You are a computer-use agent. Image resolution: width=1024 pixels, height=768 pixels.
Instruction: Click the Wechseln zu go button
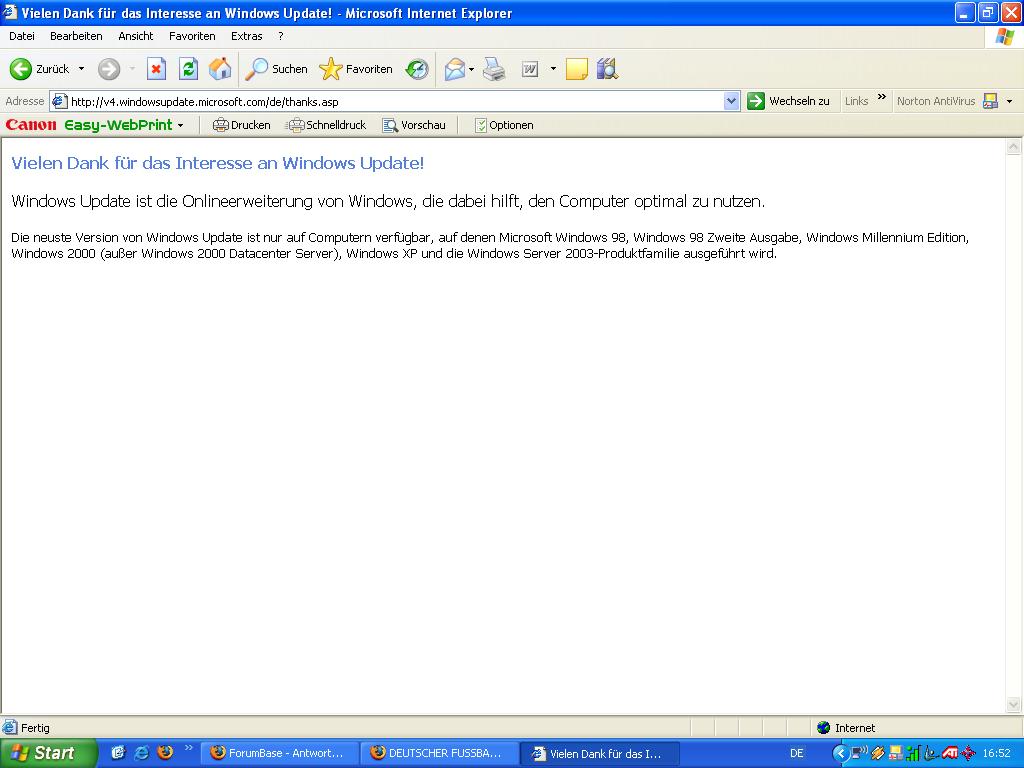click(789, 101)
